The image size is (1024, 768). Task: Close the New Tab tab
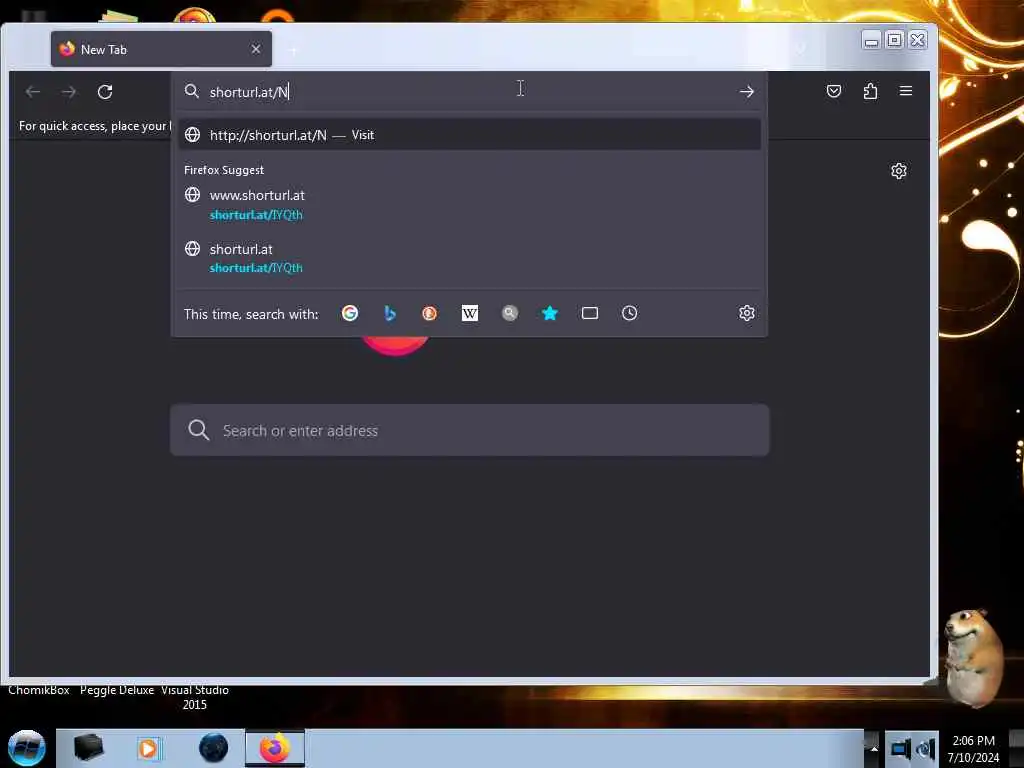click(x=256, y=49)
